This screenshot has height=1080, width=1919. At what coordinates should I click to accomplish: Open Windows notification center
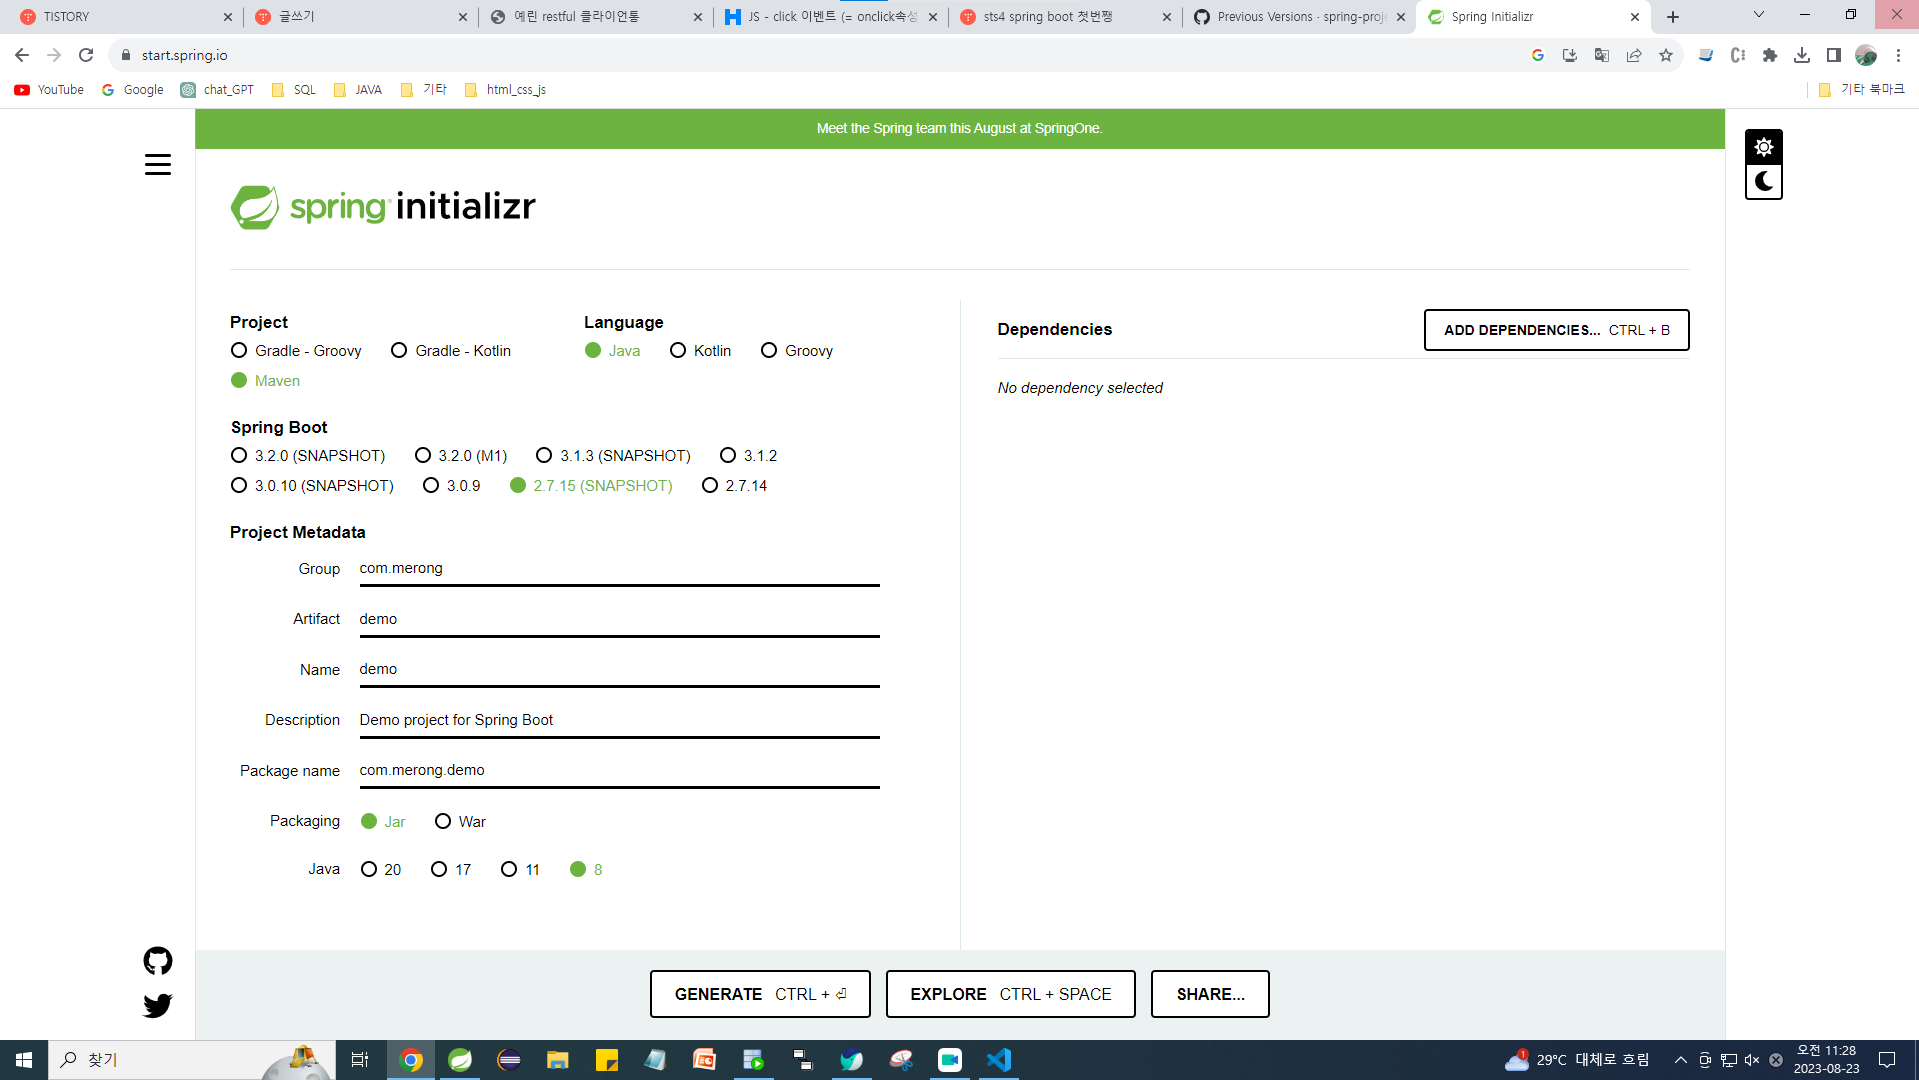pyautogui.click(x=1887, y=1060)
